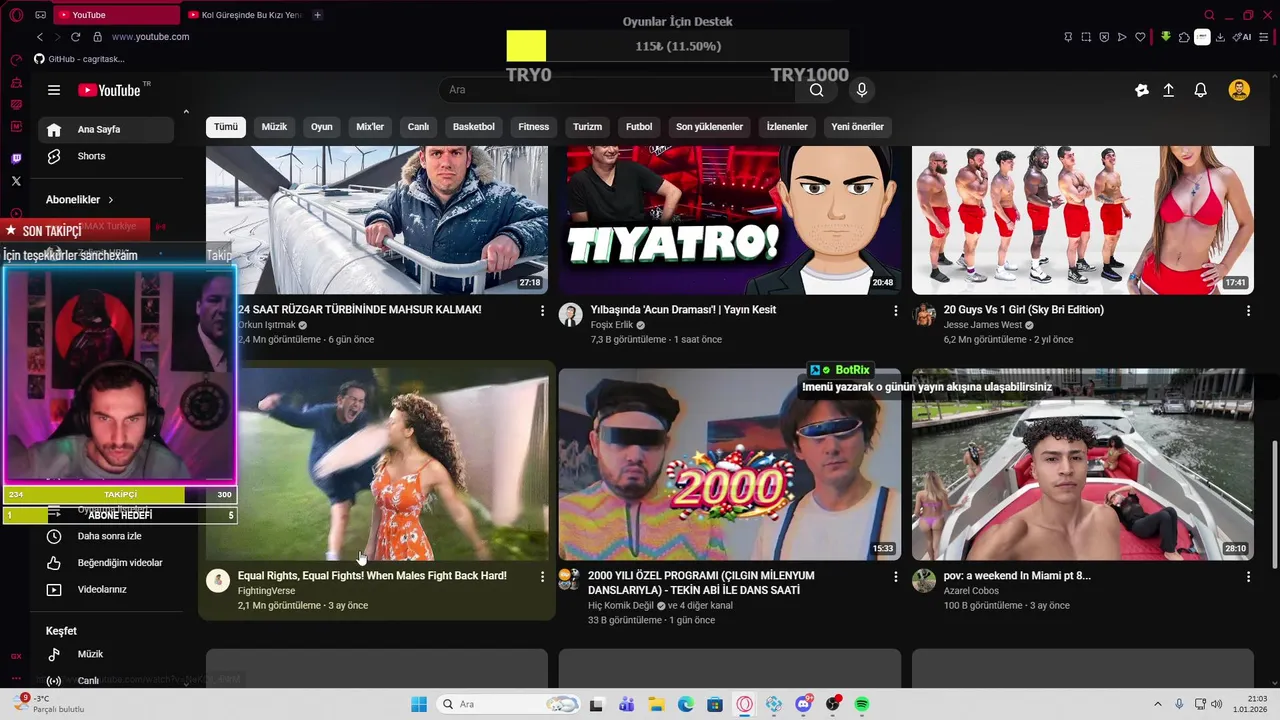This screenshot has width=1280, height=720.
Task: Open GX Control speedometer in Opera sidebar
Action: (16, 60)
